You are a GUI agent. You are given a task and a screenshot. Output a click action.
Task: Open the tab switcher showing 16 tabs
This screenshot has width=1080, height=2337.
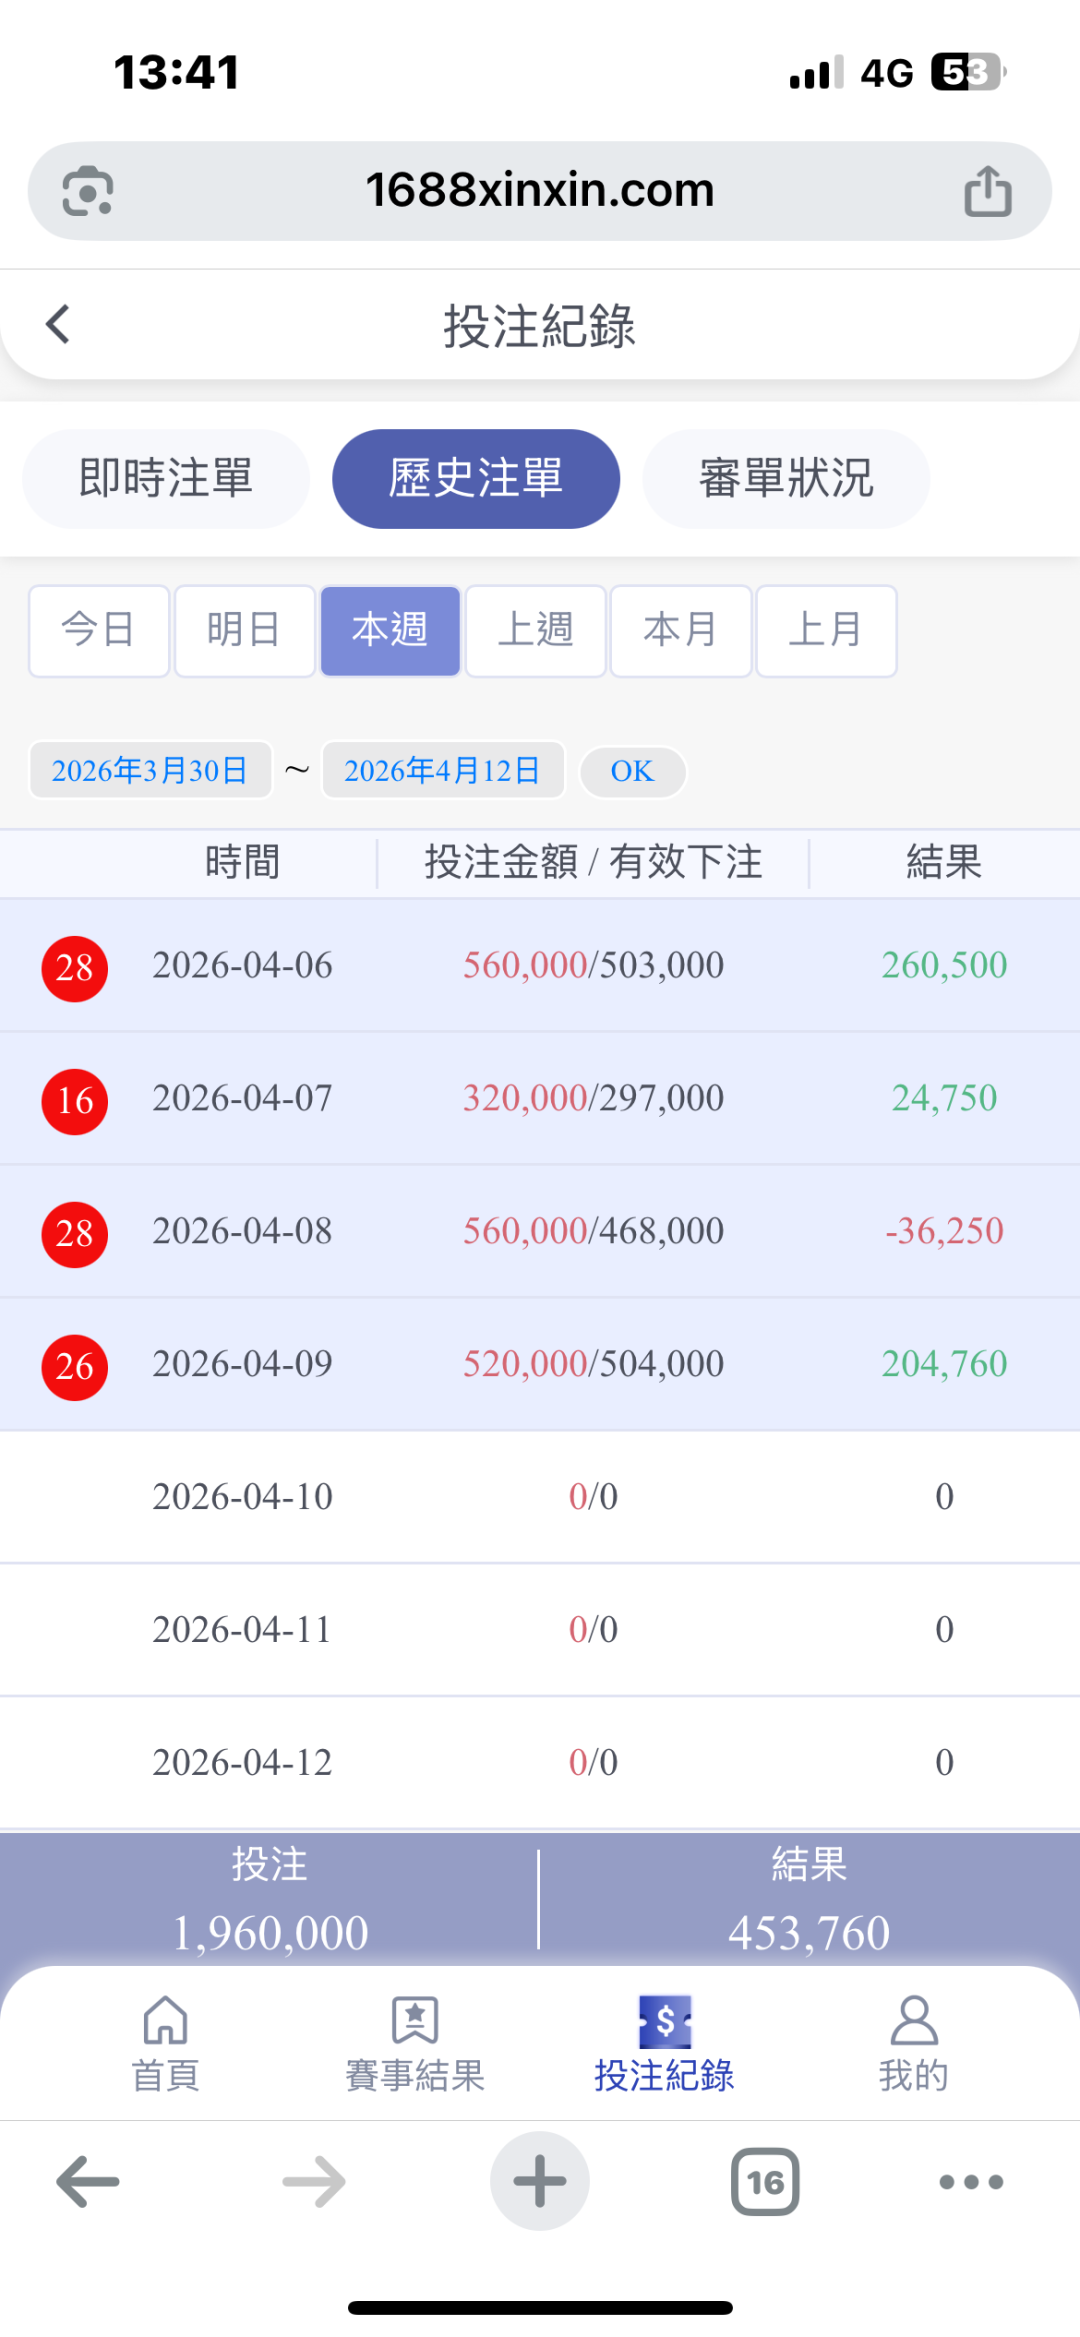pyautogui.click(x=765, y=2181)
